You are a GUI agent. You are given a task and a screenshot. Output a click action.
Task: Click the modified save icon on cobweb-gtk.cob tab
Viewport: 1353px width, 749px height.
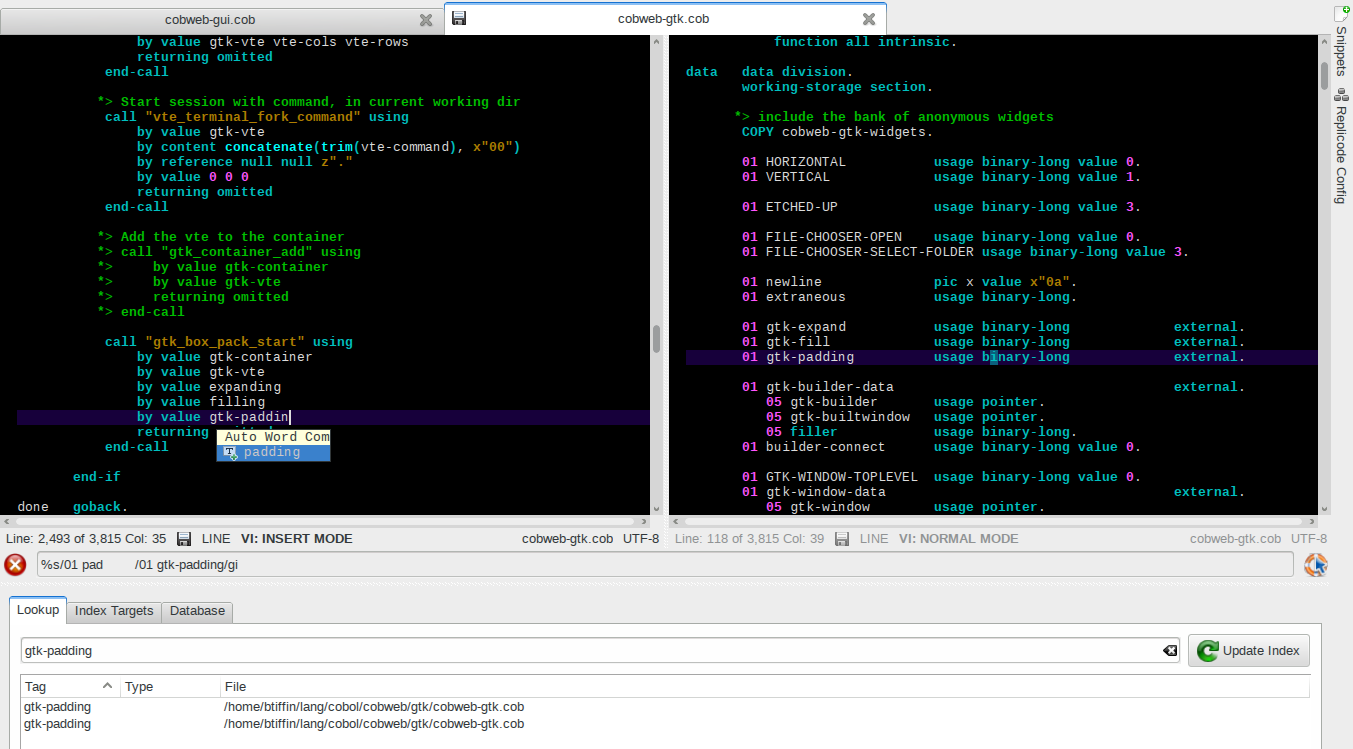(x=458, y=18)
